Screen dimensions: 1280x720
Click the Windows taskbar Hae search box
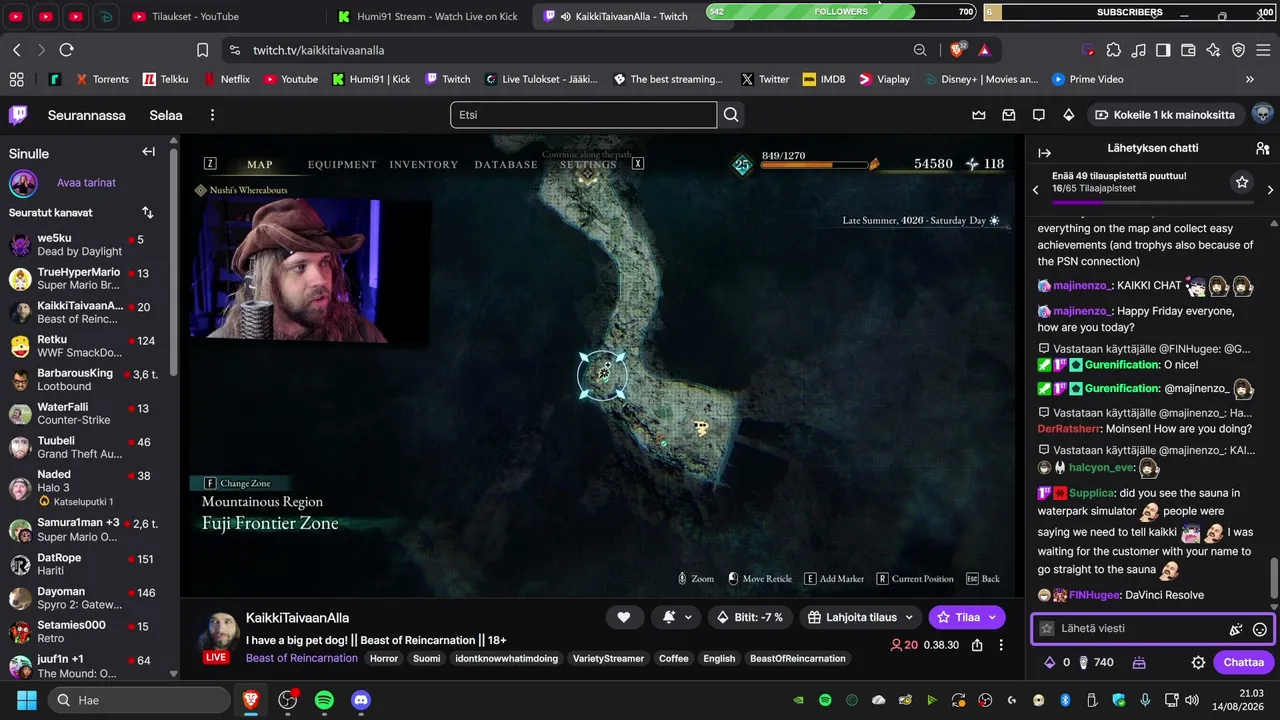[140, 700]
